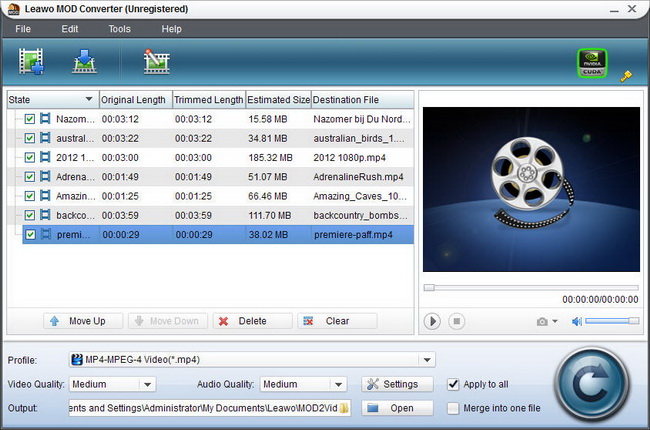Minimize the Leawo MOD Converter window
Viewport: 650px width, 430px height.
[614, 9]
